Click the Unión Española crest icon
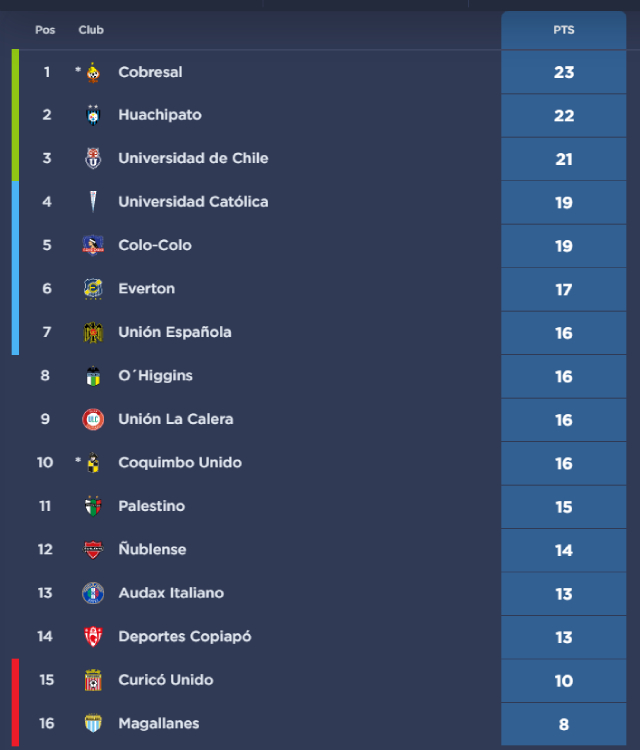This screenshot has height=750, width=640. tap(93, 332)
